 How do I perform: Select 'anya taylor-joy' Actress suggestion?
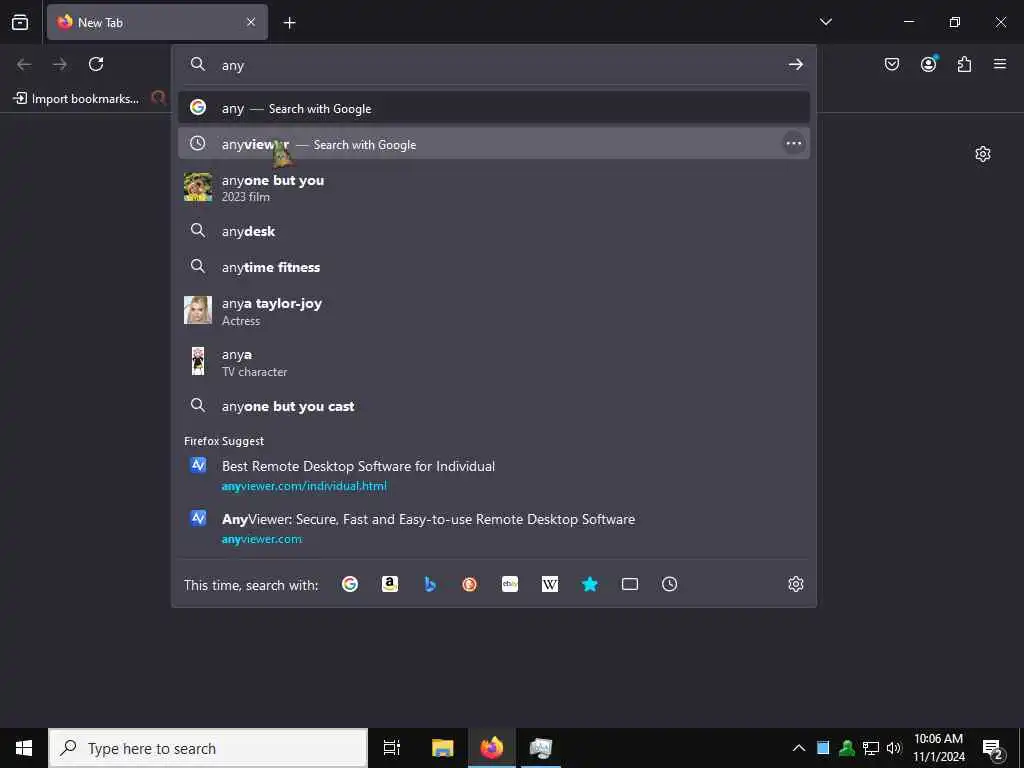tap(494, 311)
